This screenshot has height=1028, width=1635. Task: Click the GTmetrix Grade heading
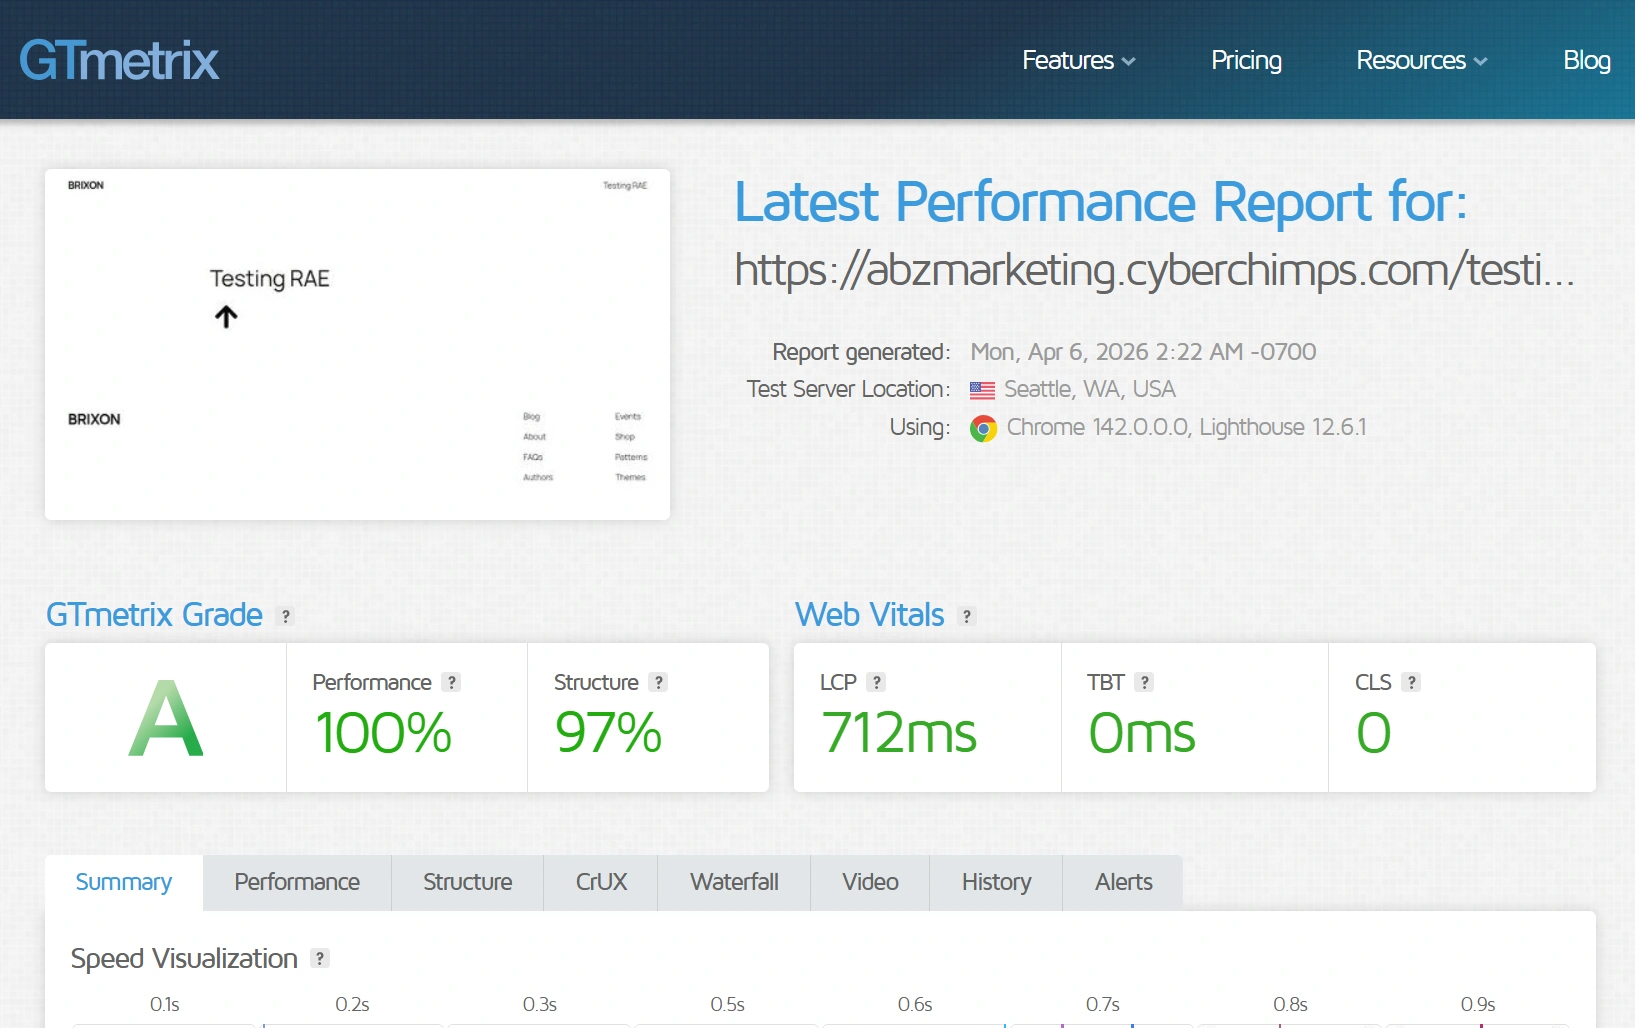tap(154, 614)
